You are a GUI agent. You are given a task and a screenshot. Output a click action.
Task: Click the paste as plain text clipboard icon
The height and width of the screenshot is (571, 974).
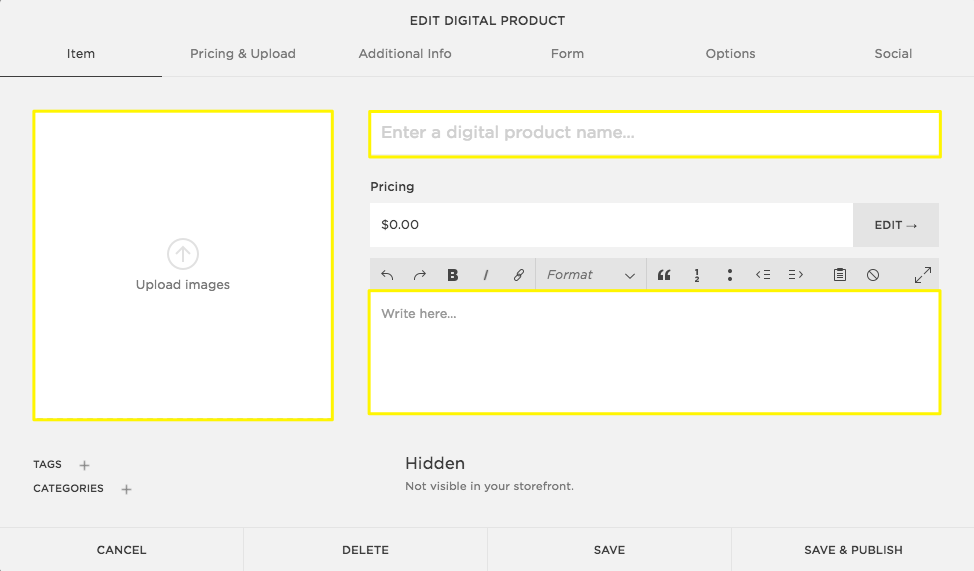840,275
